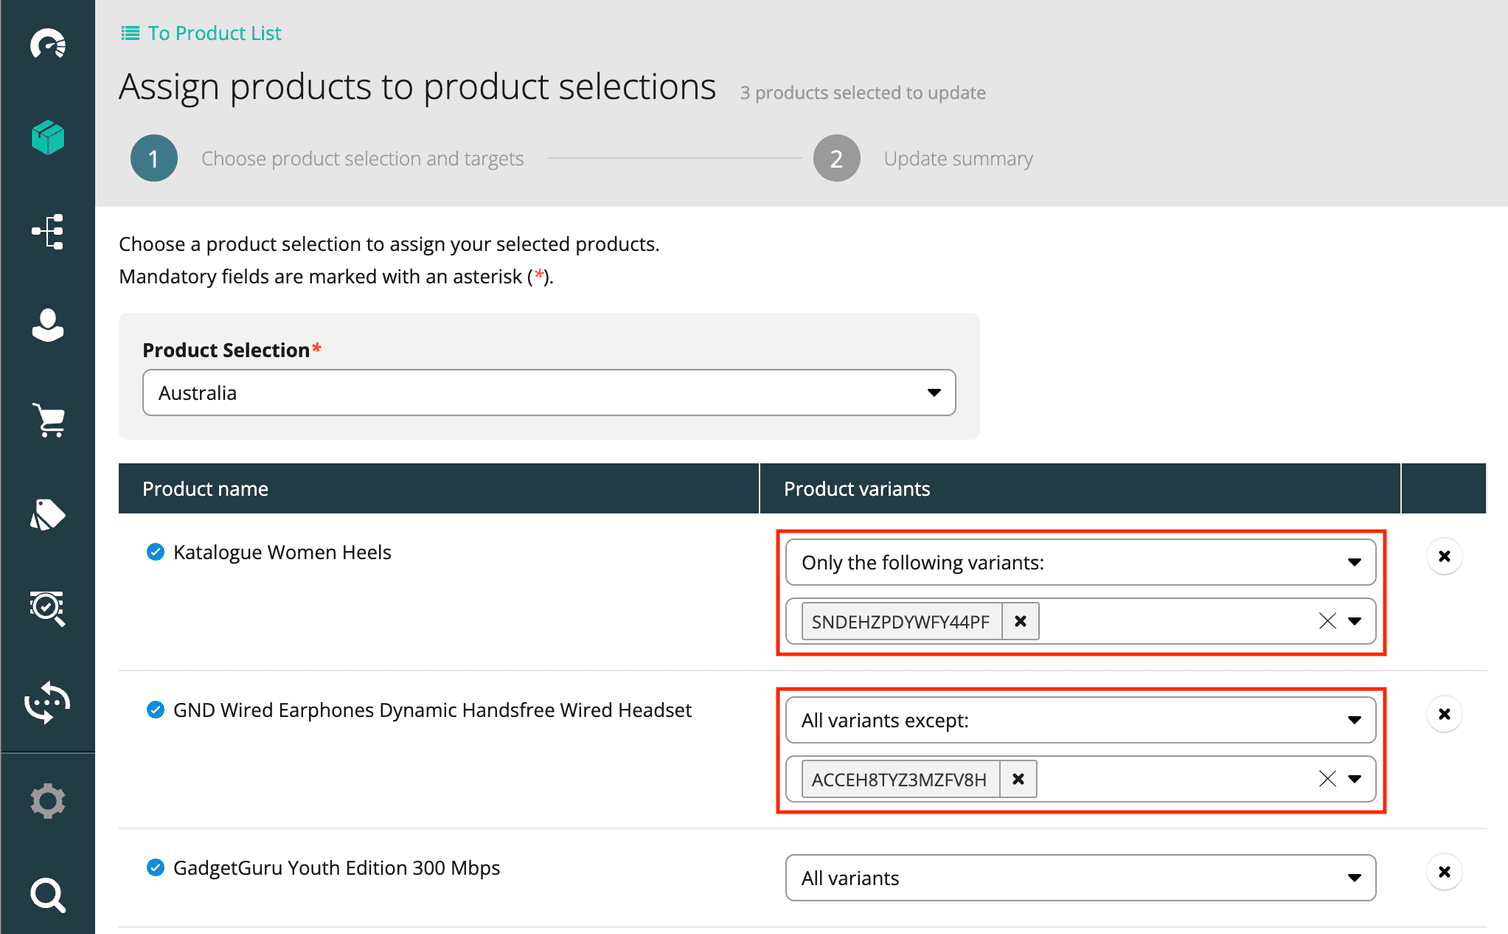This screenshot has height=934, width=1508.
Task: Deselect GadgetGuru Youth Edition 300 Mbps
Action: click(155, 867)
